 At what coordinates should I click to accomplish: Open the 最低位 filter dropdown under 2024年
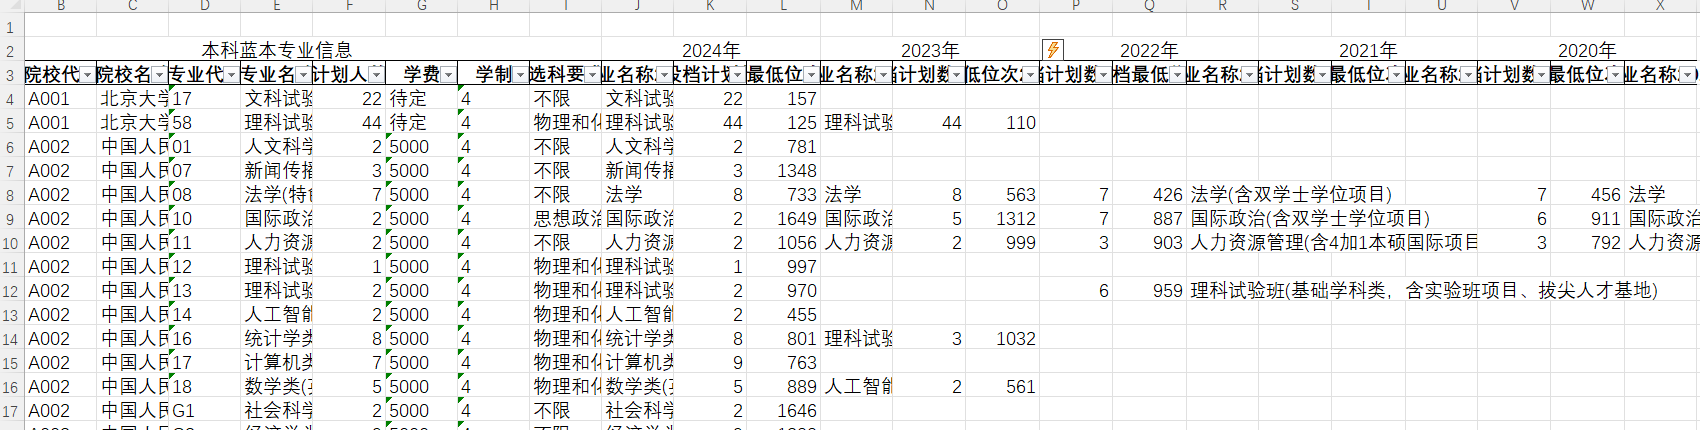[x=811, y=75]
